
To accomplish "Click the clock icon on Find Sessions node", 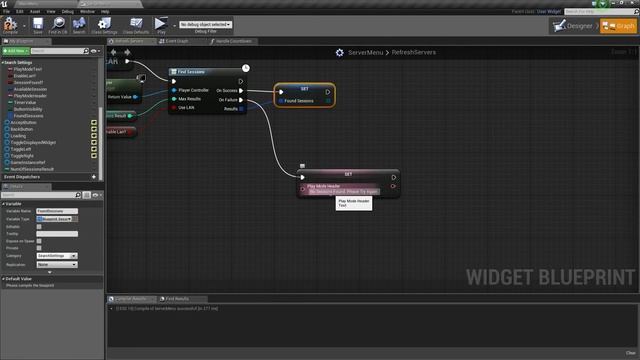I will pos(246,68).
